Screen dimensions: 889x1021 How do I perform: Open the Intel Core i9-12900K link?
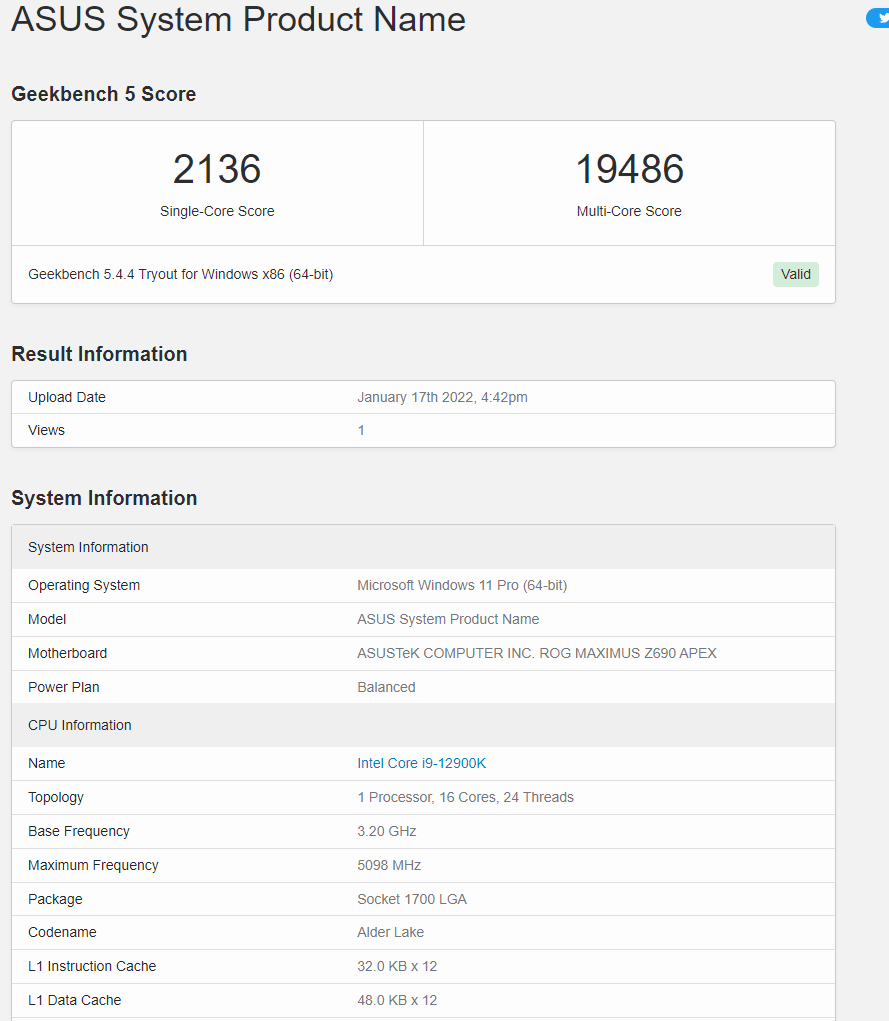point(421,763)
